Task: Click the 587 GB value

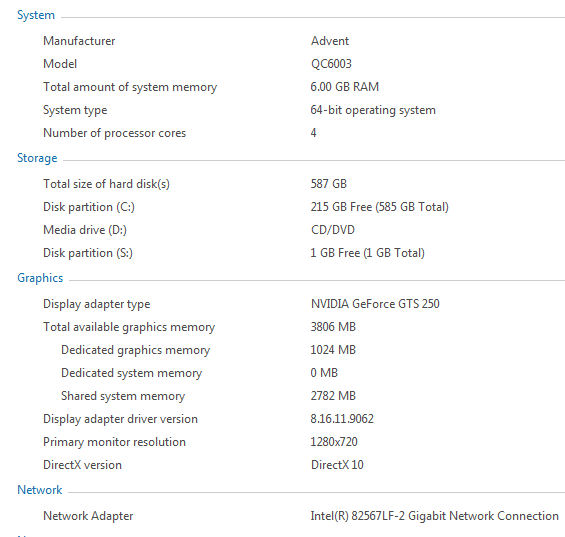Action: click(x=329, y=184)
